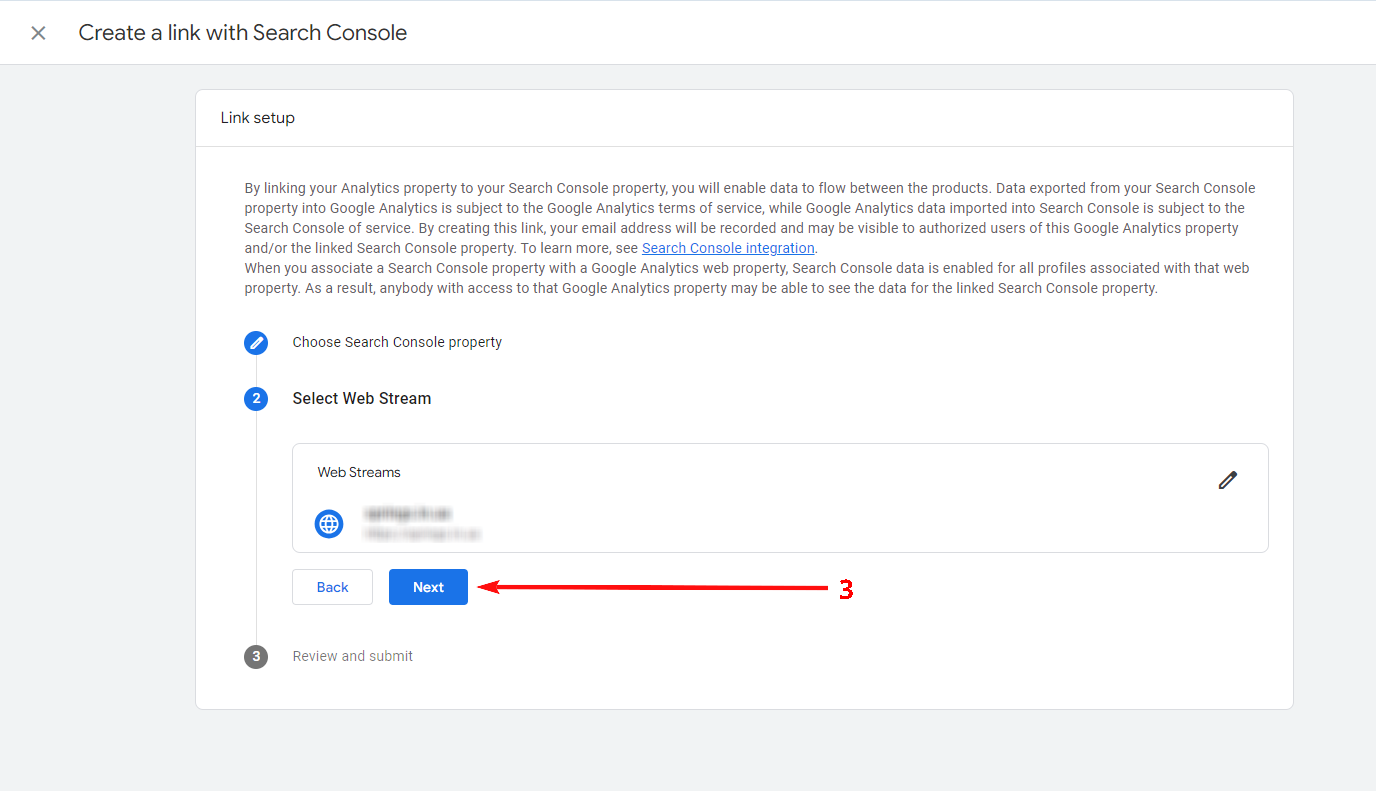Screen dimensions: 1376x791
Task: Click the Select Web Stream step heading
Action: [x=362, y=398]
